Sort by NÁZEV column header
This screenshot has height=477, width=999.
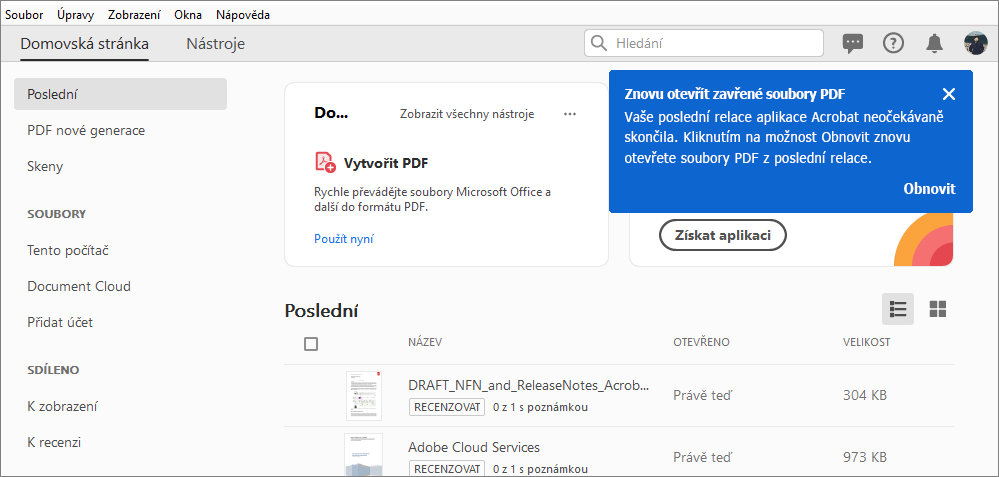click(x=425, y=343)
